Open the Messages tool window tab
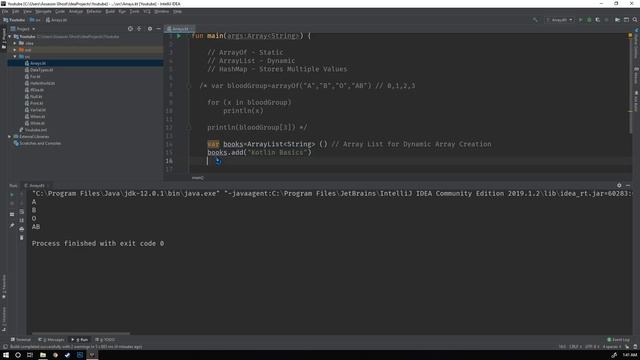Image resolution: width=640 pixels, height=360 pixels. [52, 340]
